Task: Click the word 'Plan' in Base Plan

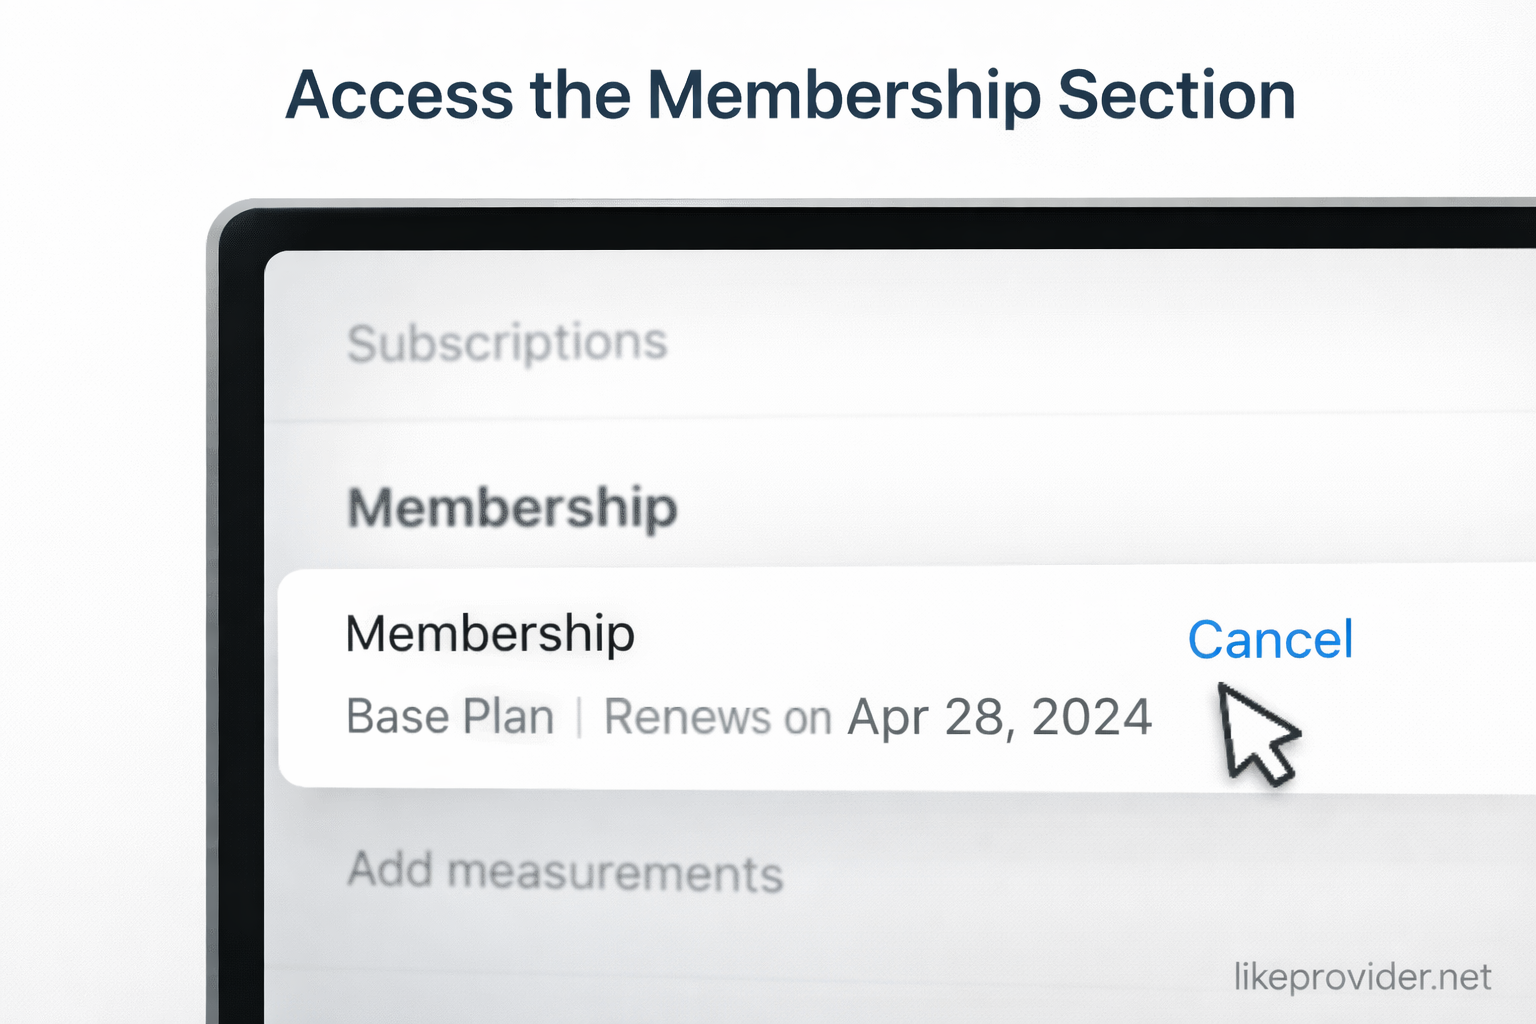Action: [x=508, y=717]
